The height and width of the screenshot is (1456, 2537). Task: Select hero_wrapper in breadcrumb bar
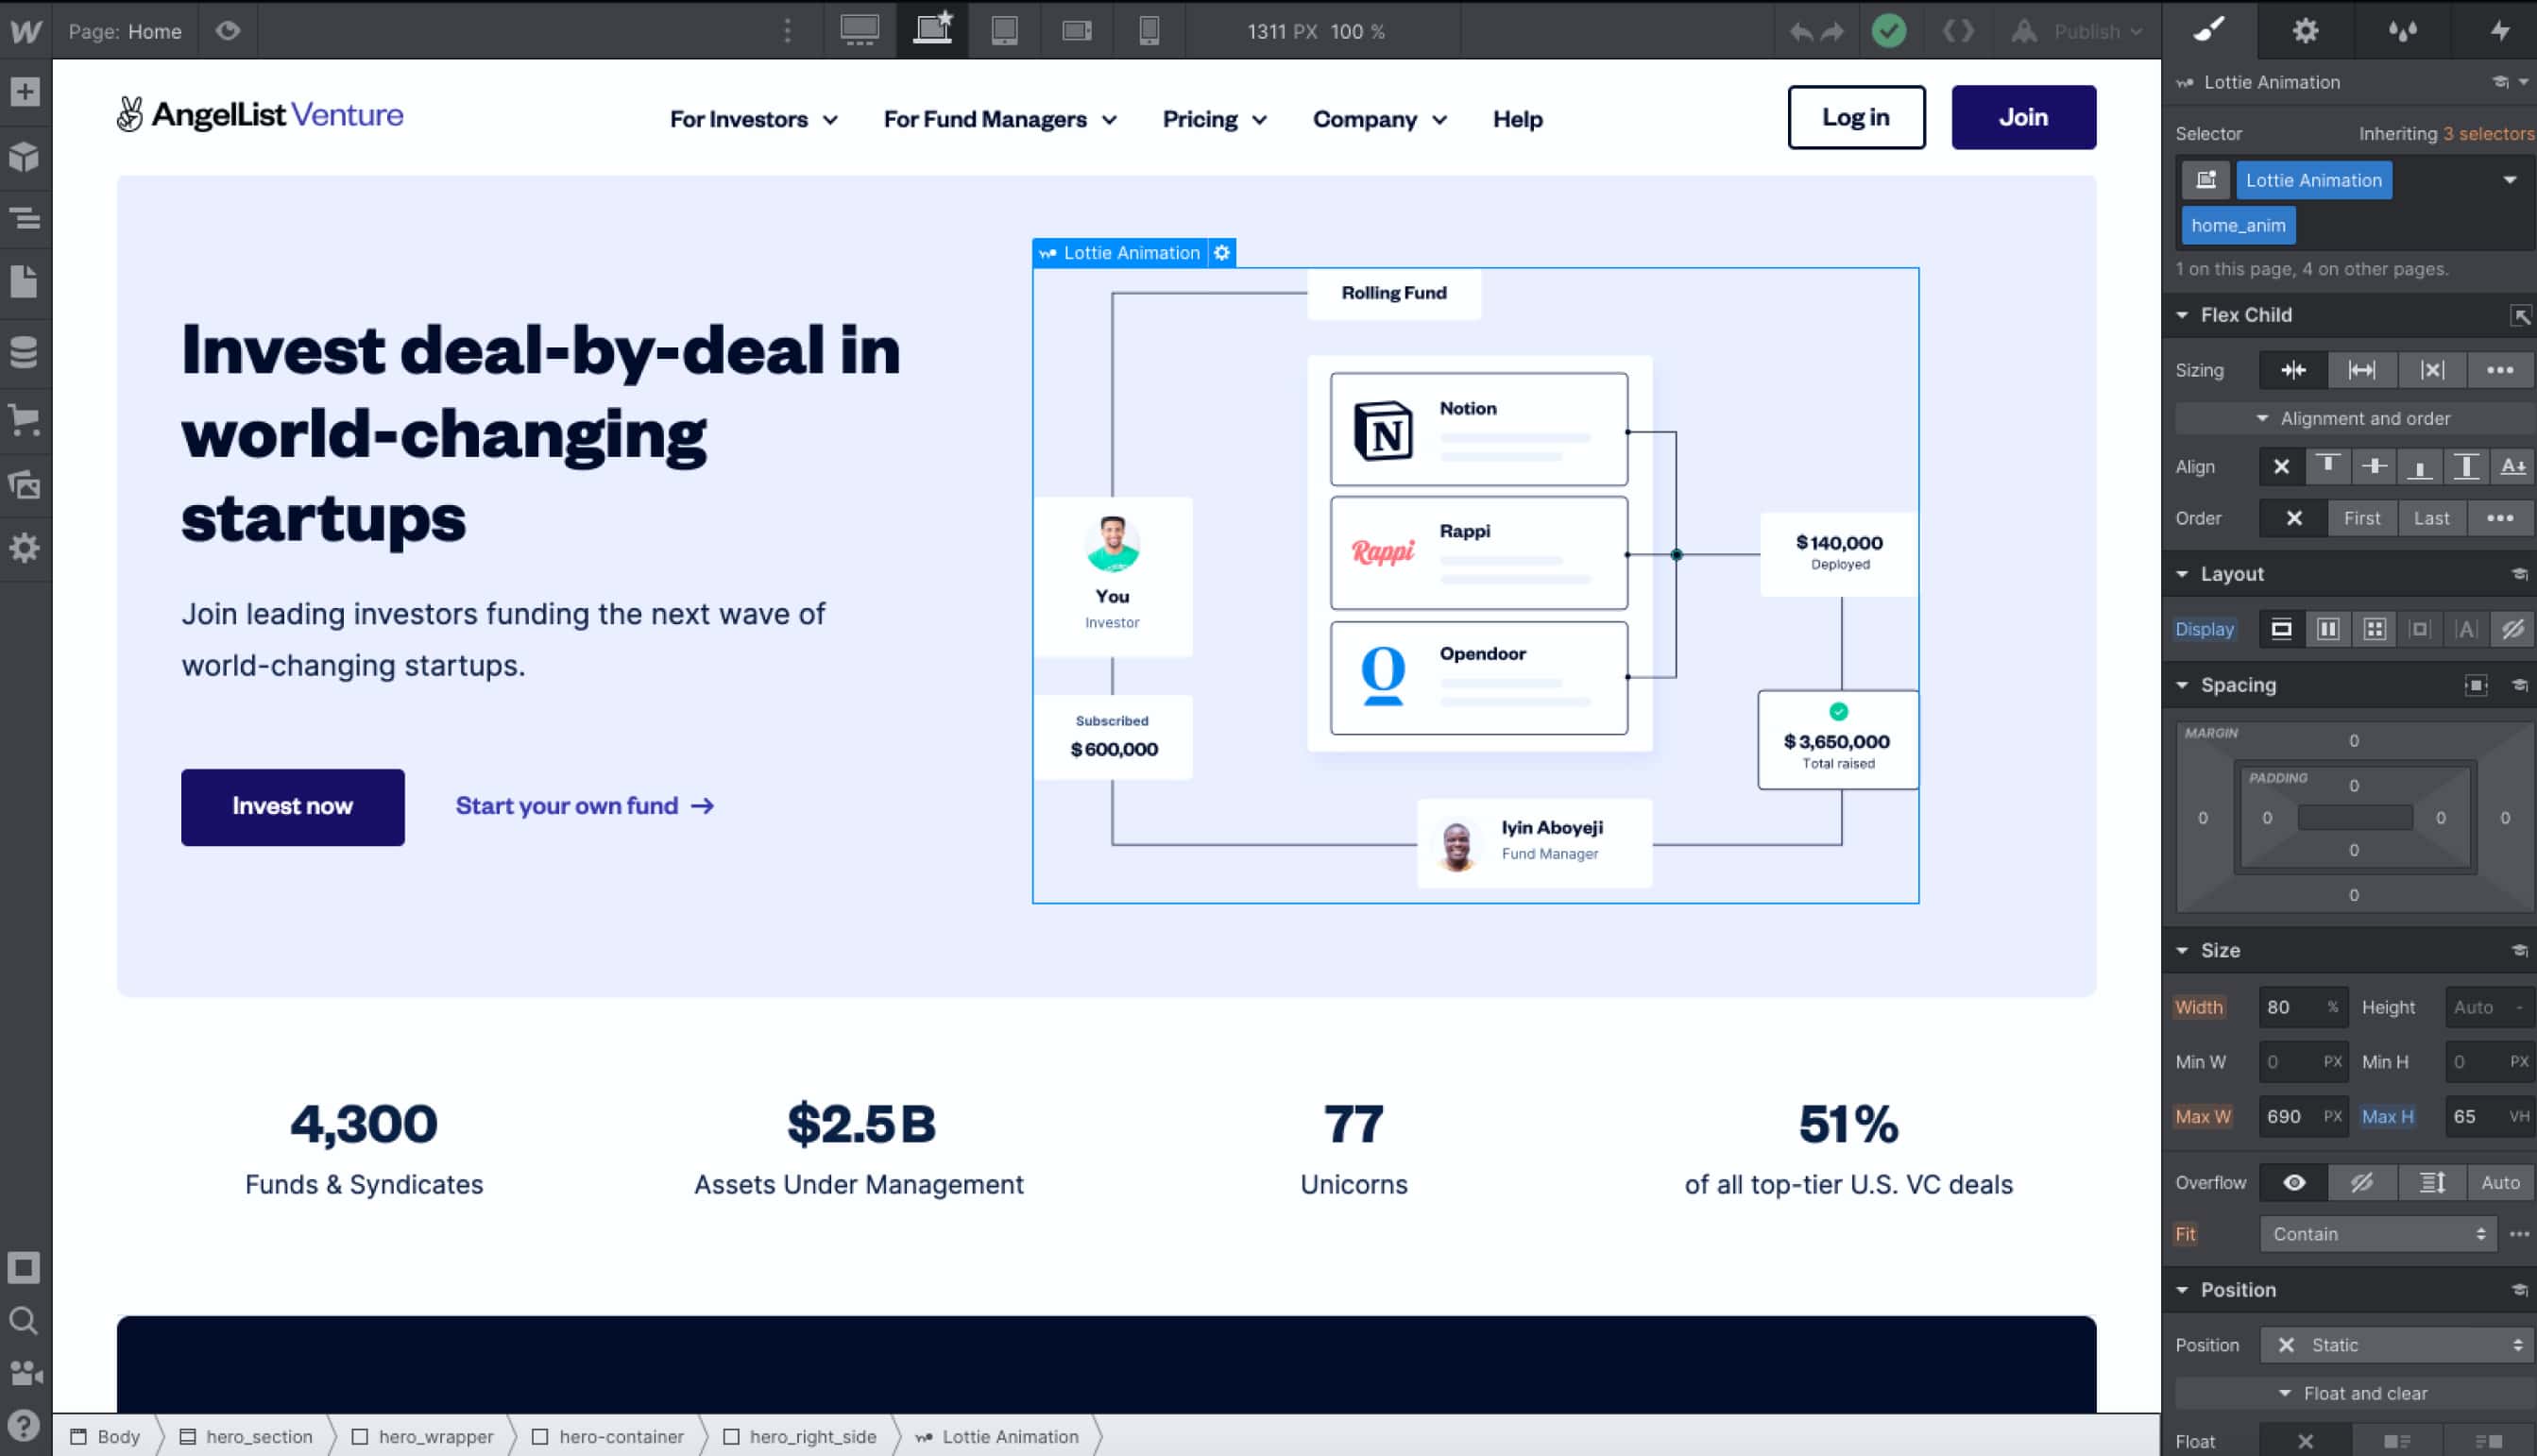point(435,1436)
